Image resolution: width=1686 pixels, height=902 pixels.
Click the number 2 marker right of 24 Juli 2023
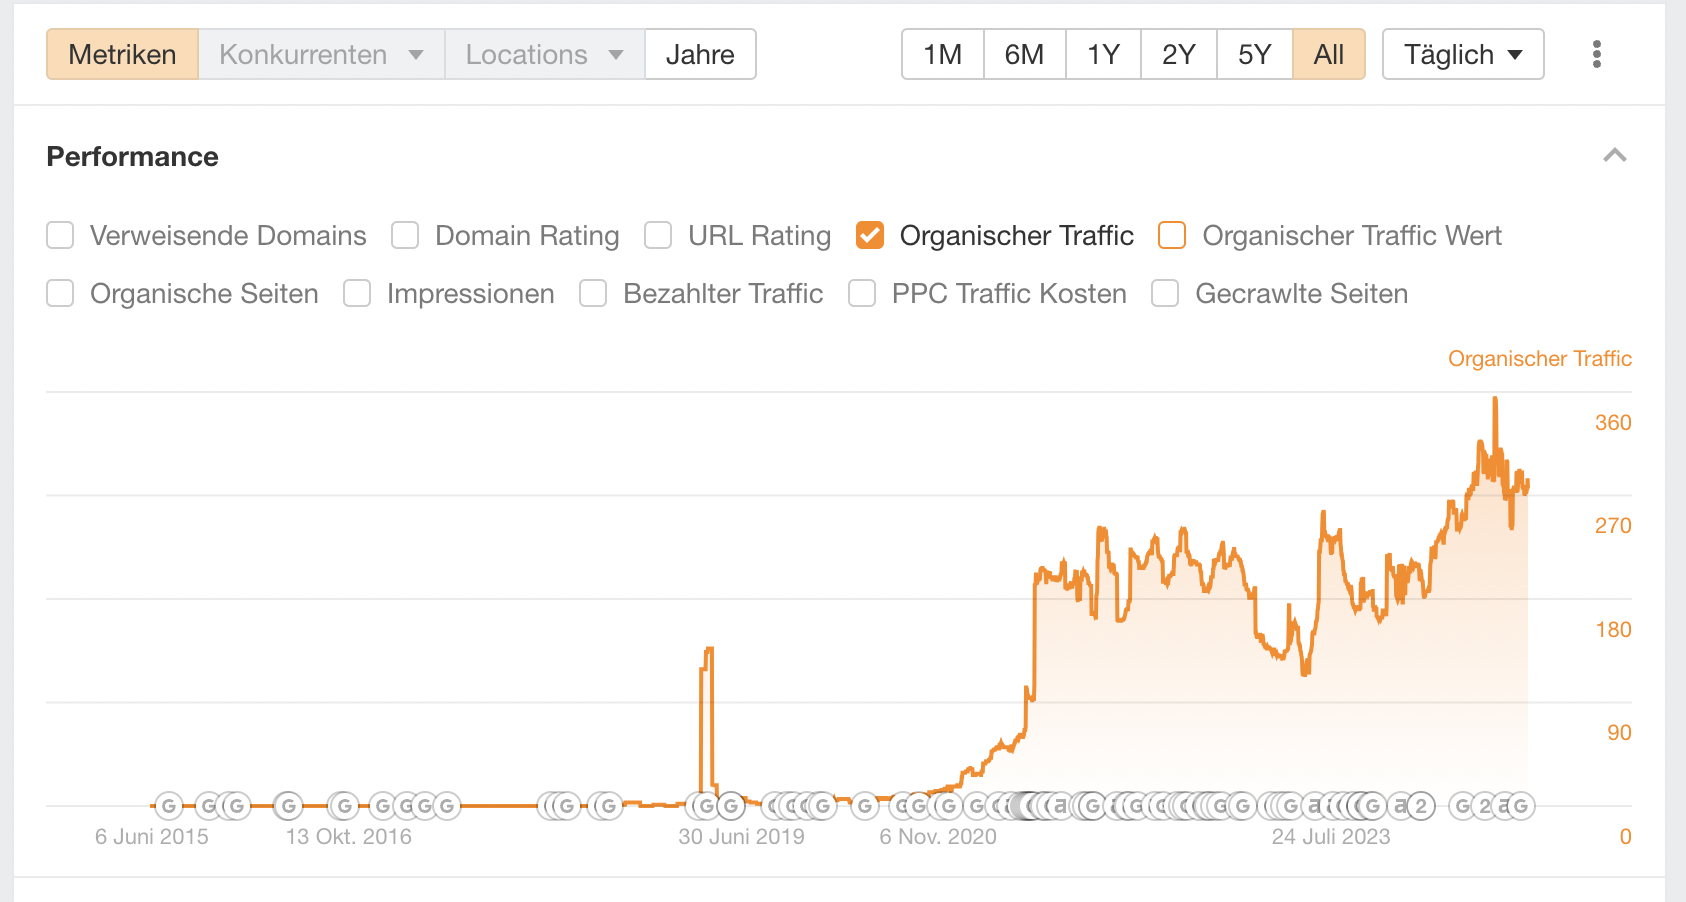1420,806
